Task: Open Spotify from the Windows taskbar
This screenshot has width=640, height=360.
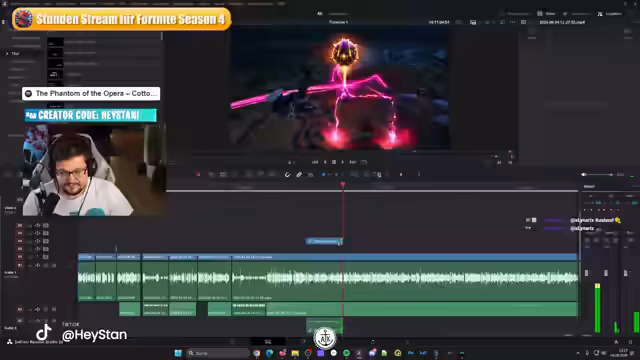Action: 347,353
